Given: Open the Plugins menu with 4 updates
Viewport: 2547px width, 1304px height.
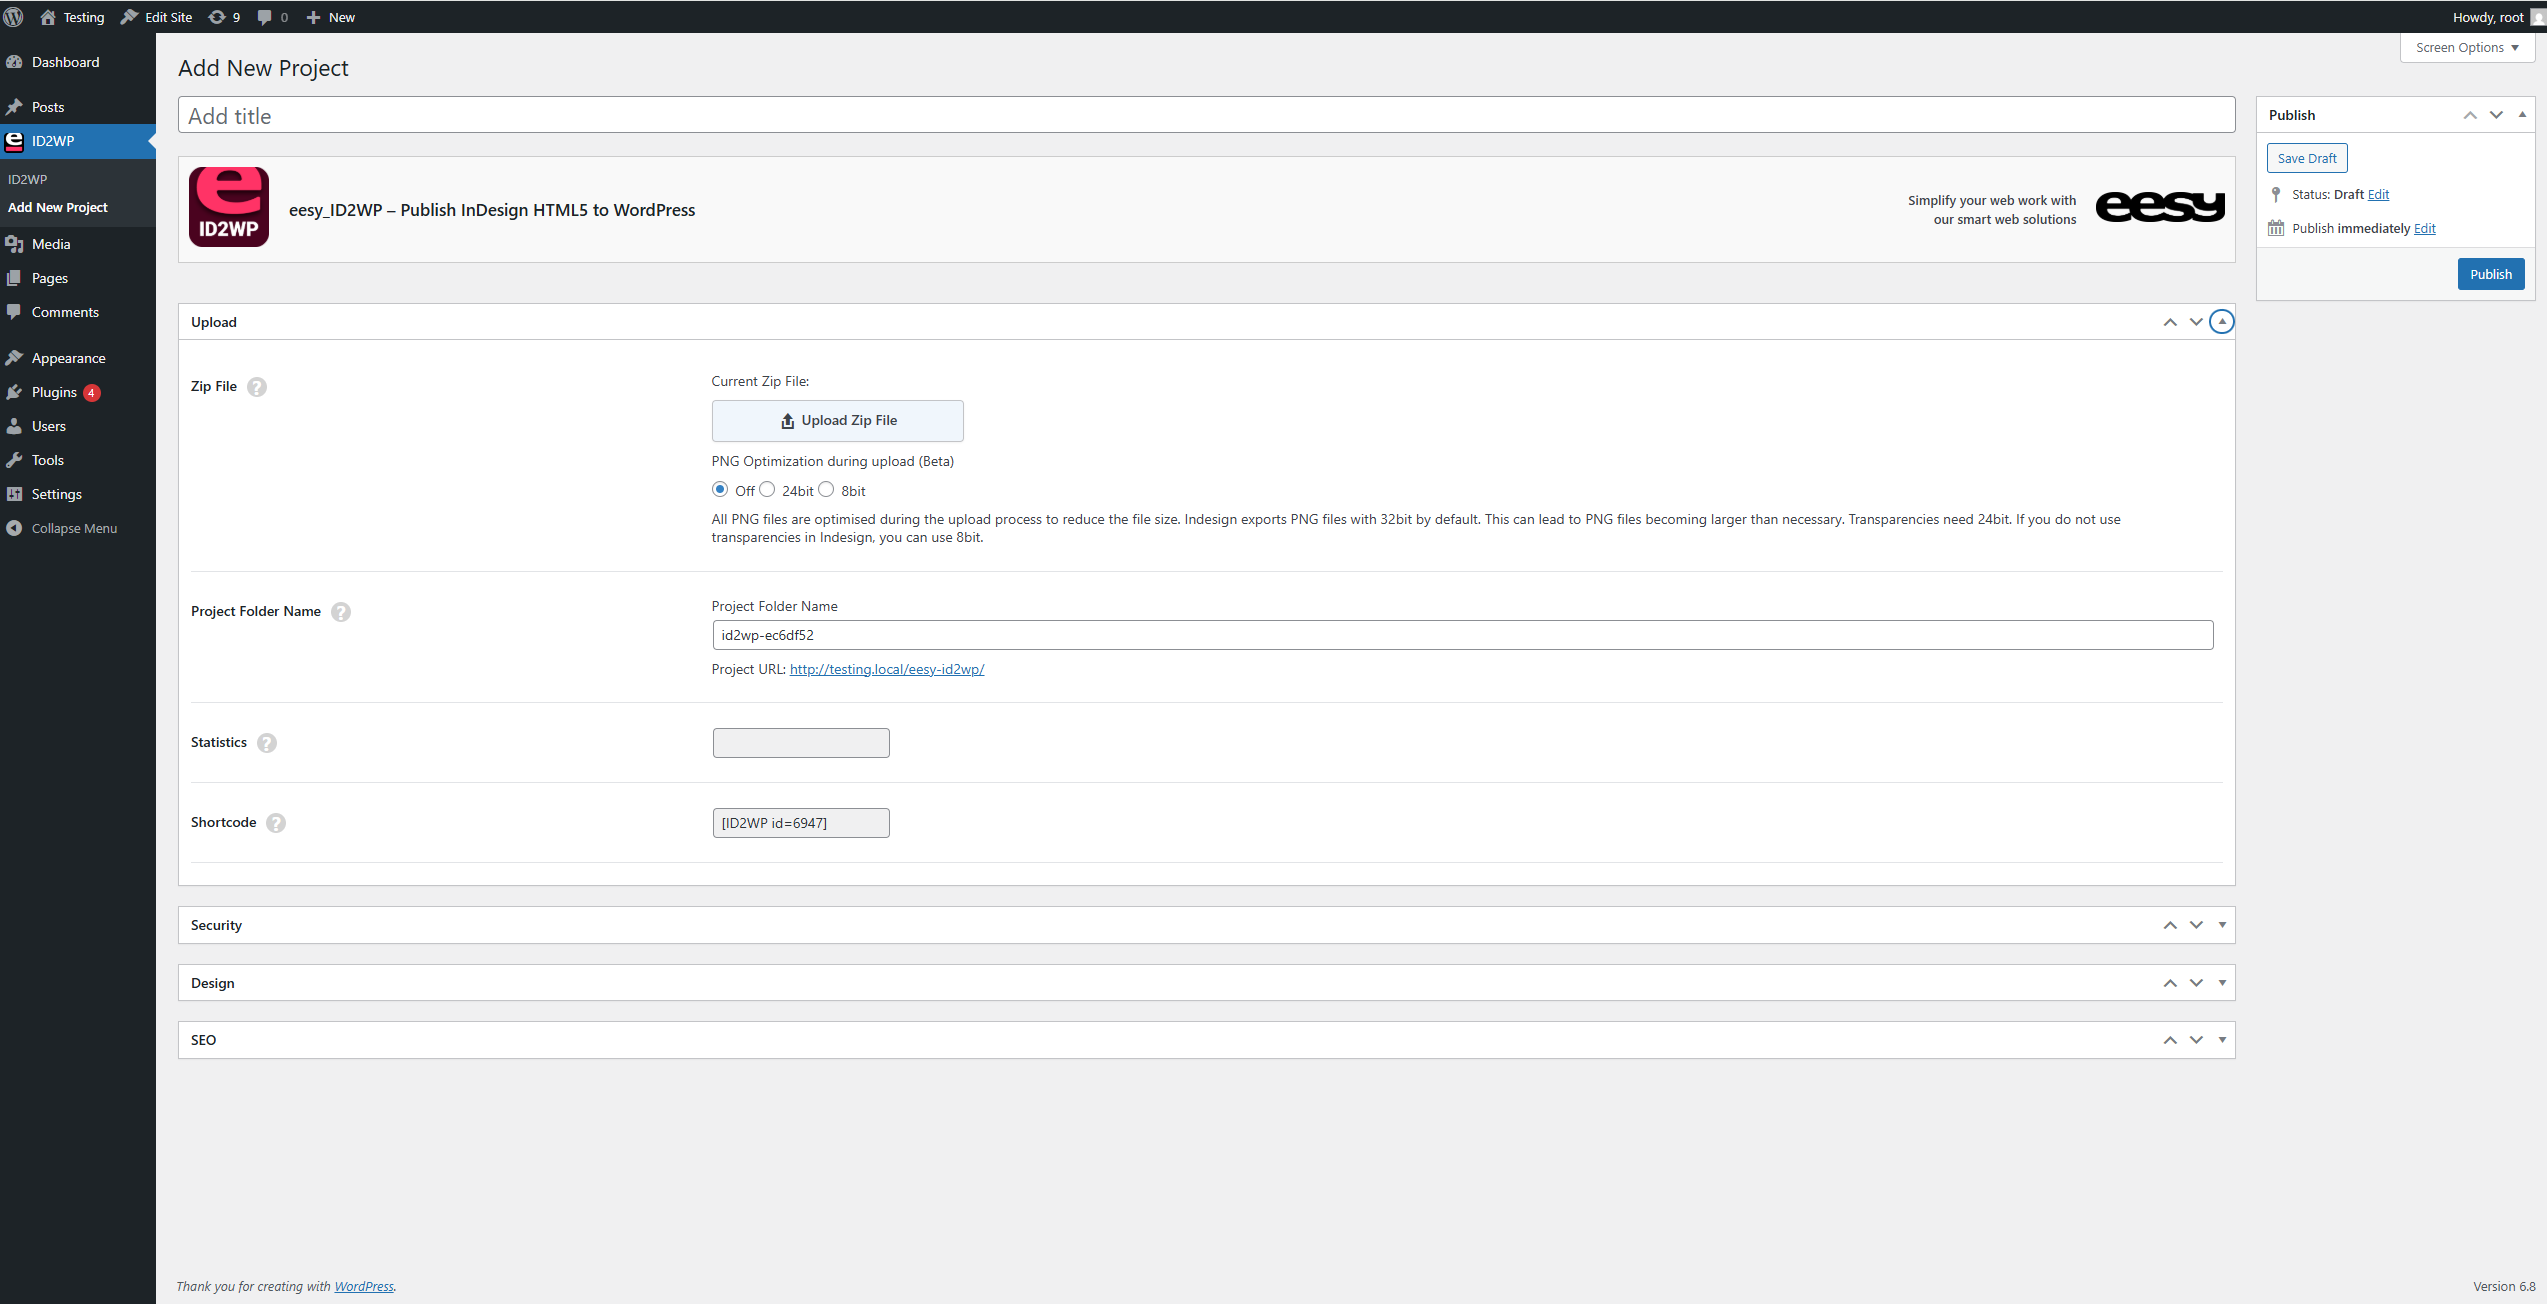Looking at the screenshot, I should (x=78, y=392).
